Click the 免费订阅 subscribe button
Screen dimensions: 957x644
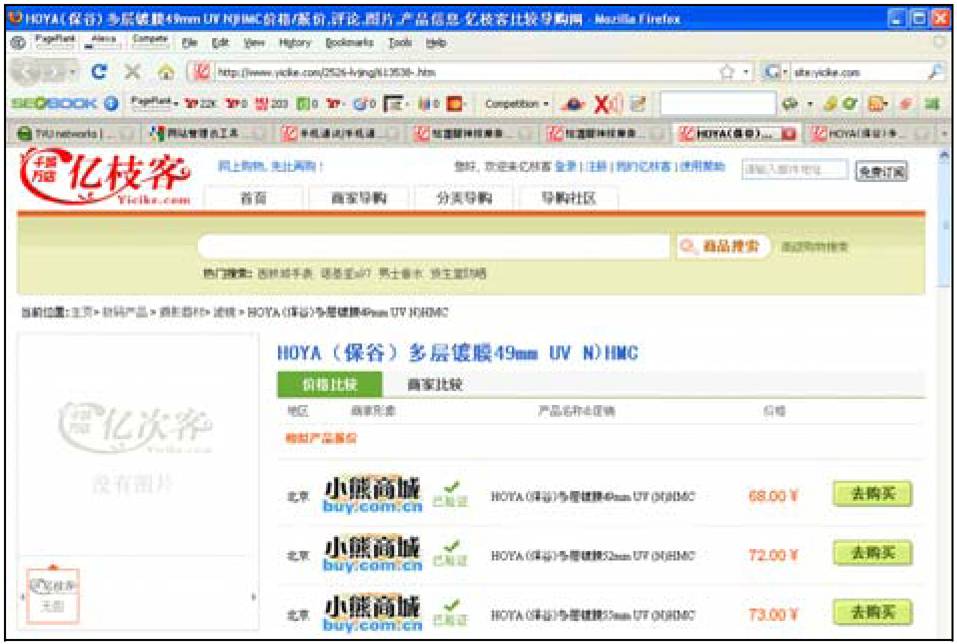click(x=881, y=172)
